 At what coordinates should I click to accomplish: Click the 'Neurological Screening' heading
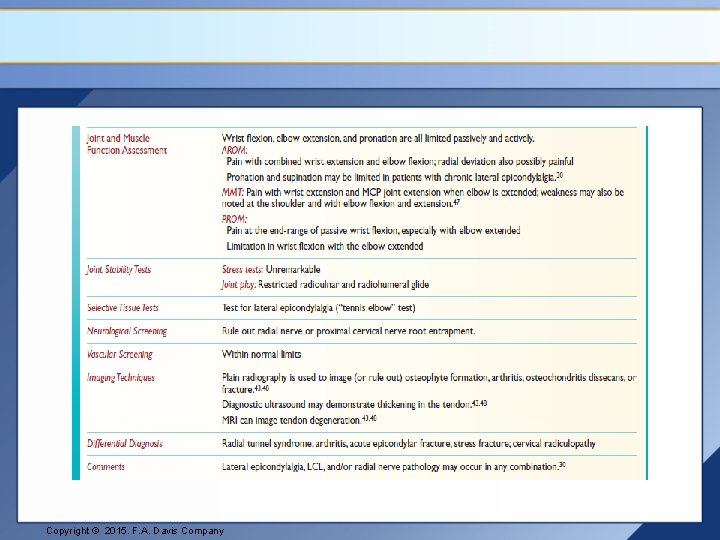point(127,331)
